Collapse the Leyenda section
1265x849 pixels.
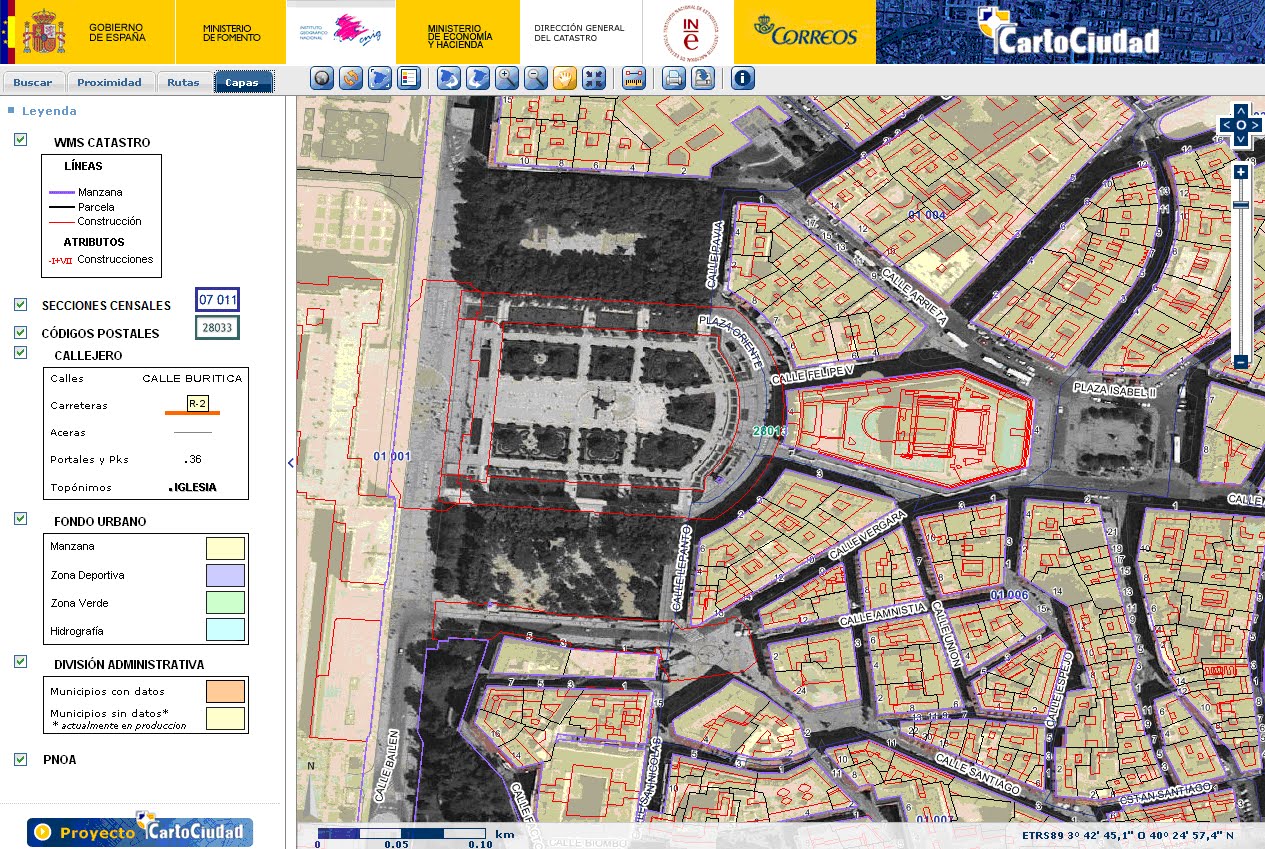tap(12, 111)
